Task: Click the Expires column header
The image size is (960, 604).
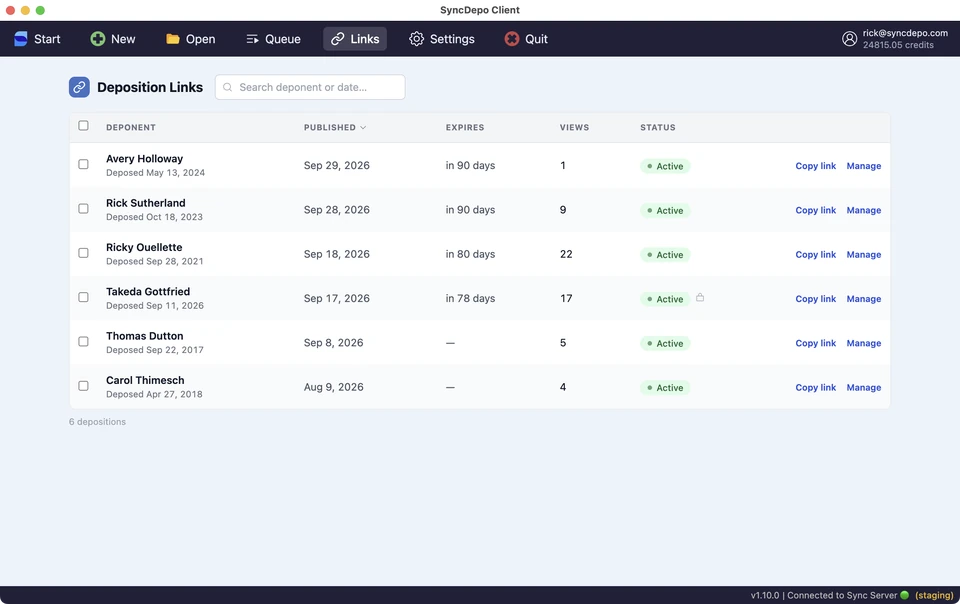Action: click(465, 127)
